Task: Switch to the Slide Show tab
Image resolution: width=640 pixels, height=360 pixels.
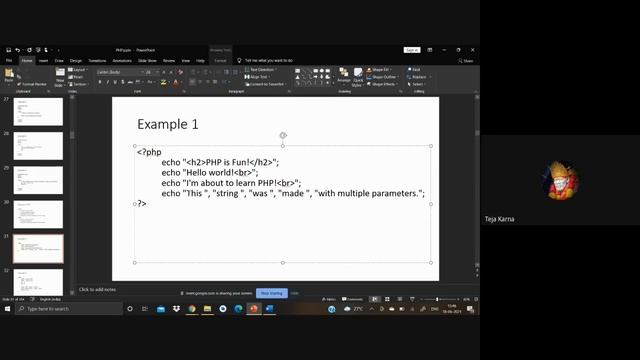Action: [x=147, y=60]
